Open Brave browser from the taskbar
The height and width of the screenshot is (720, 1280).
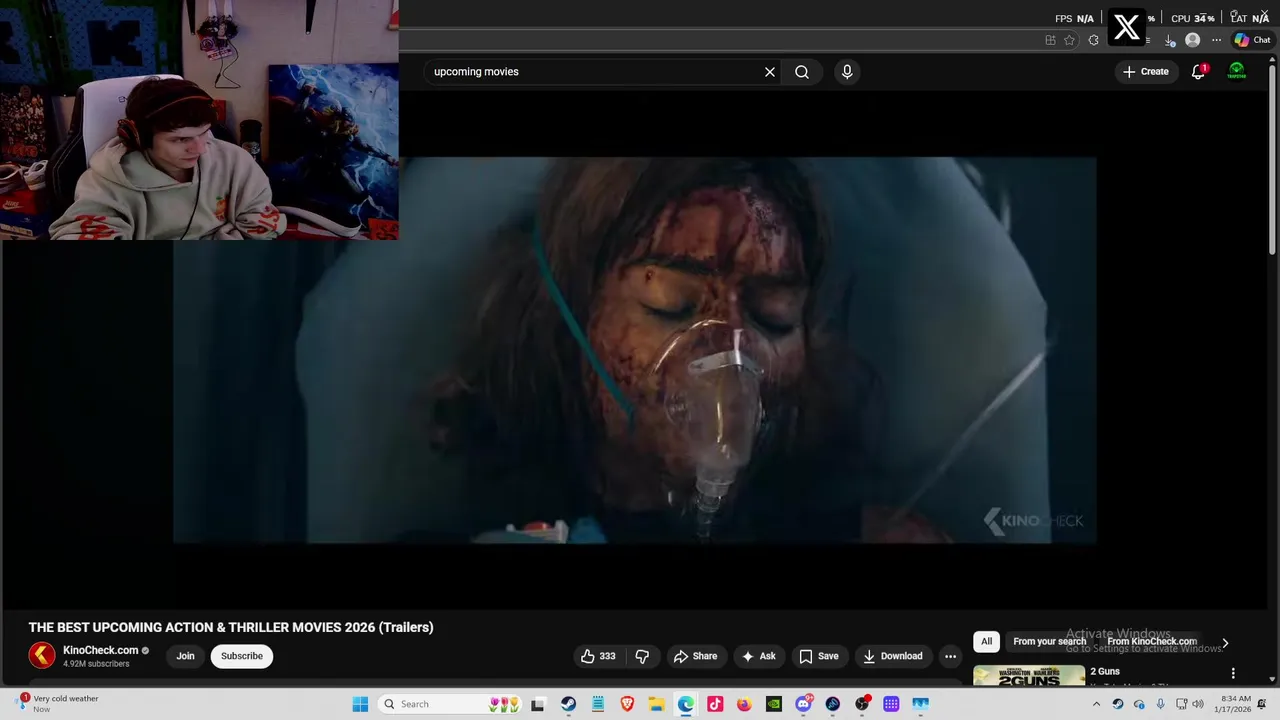pyautogui.click(x=627, y=704)
